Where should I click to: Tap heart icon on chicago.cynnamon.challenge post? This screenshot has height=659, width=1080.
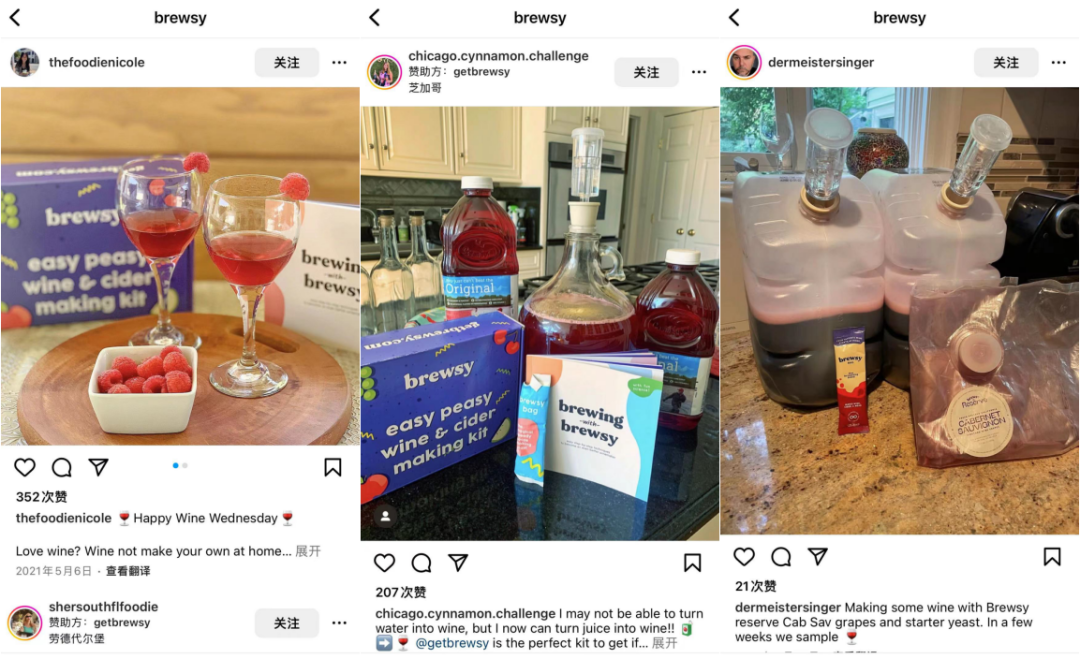[384, 563]
